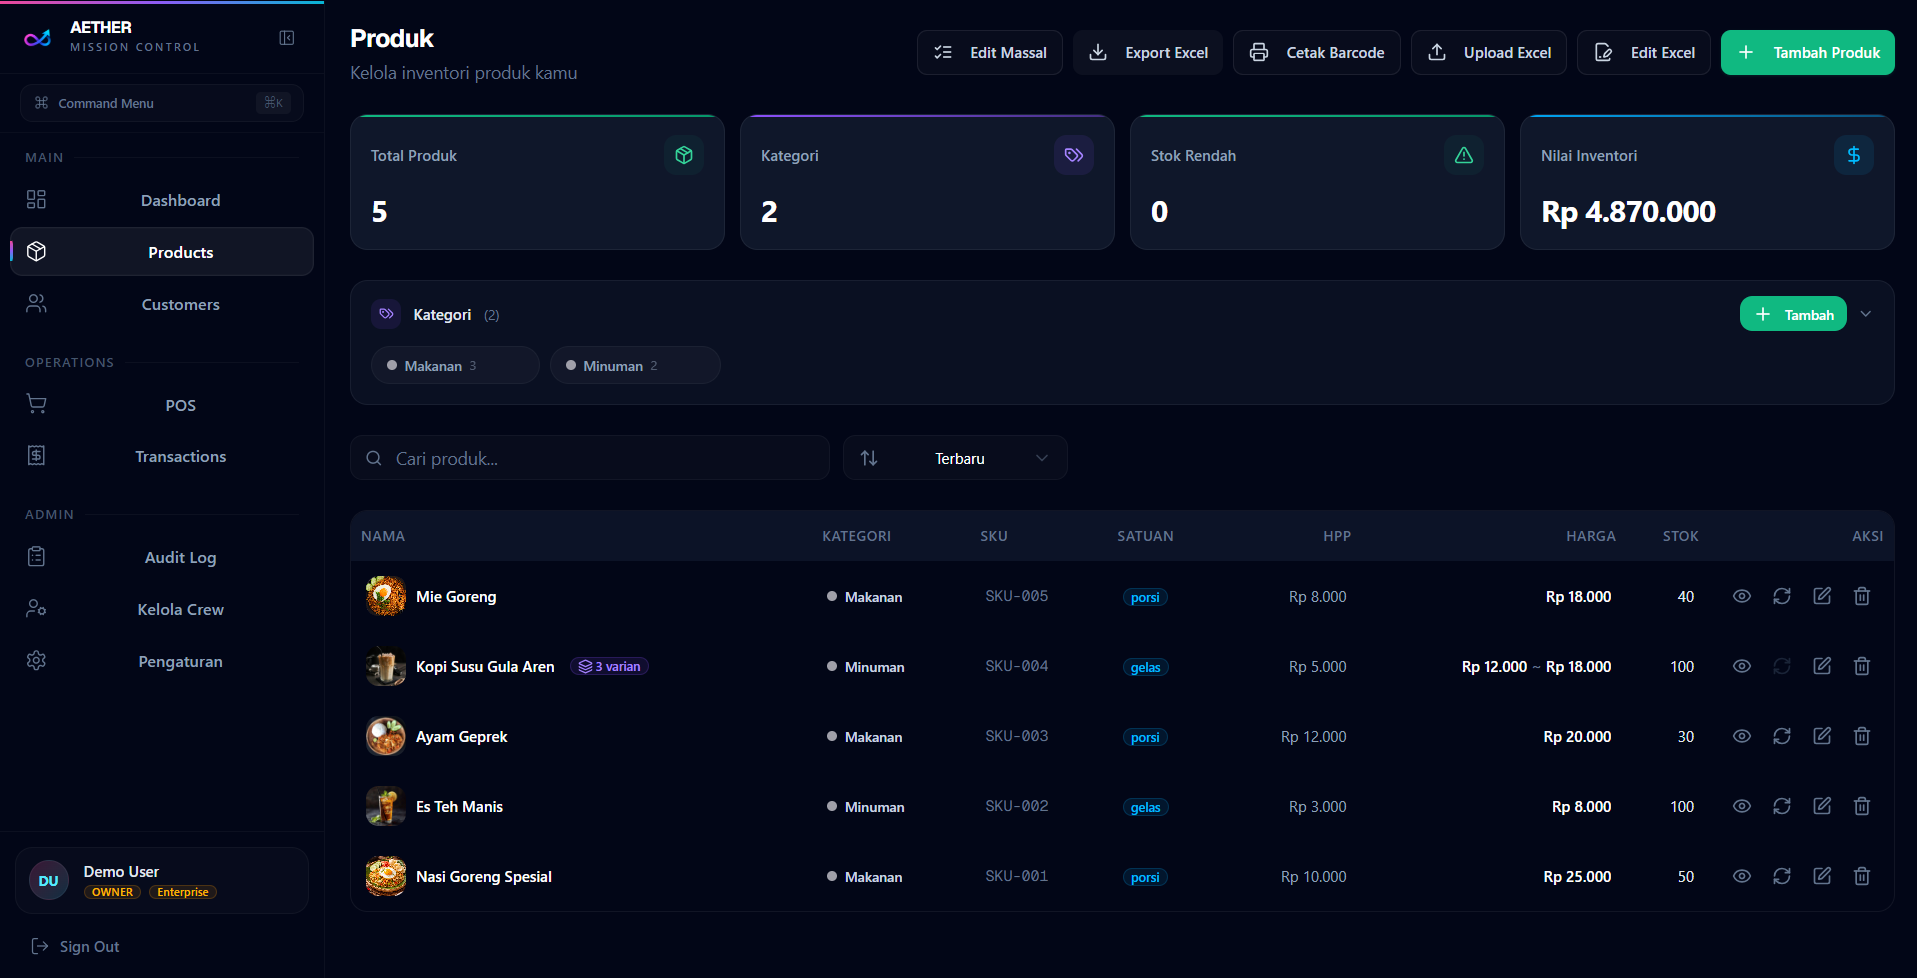Edit the Es Teh Manis row

(x=1822, y=806)
